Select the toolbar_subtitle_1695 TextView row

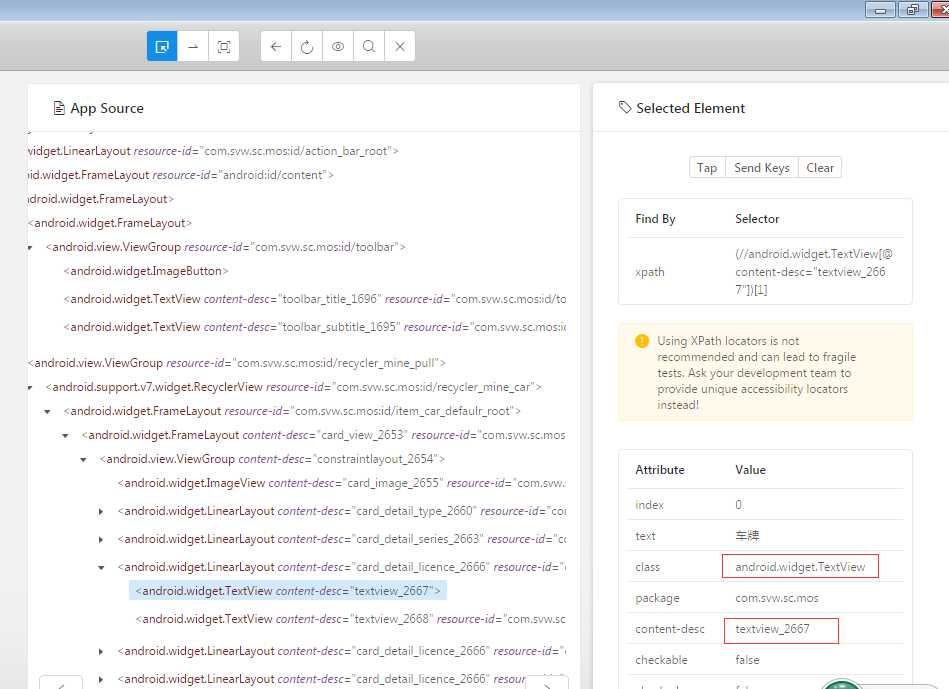pyautogui.click(x=315, y=327)
